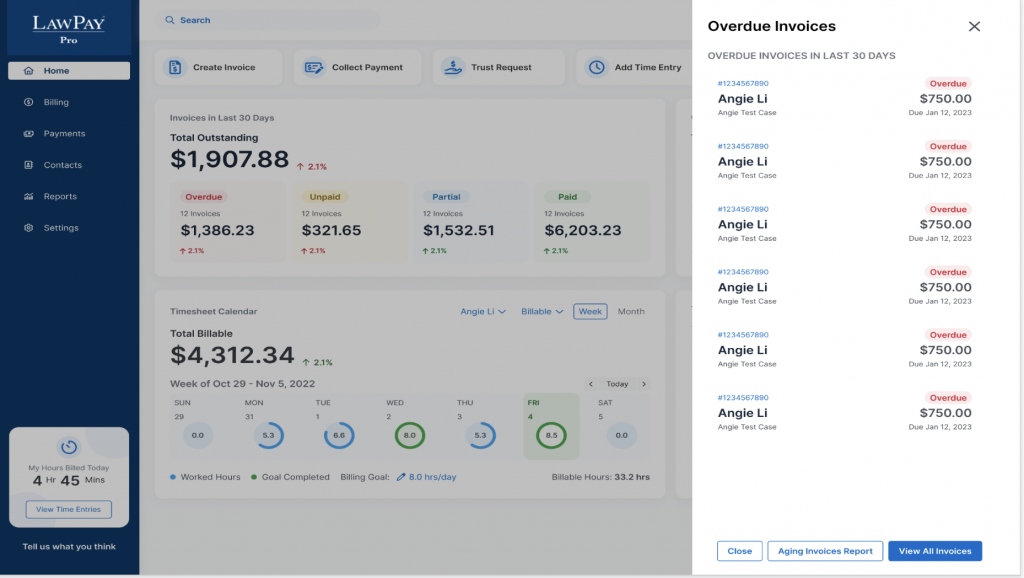Open first overdue invoice number link
1024x578 pixels.
[743, 83]
